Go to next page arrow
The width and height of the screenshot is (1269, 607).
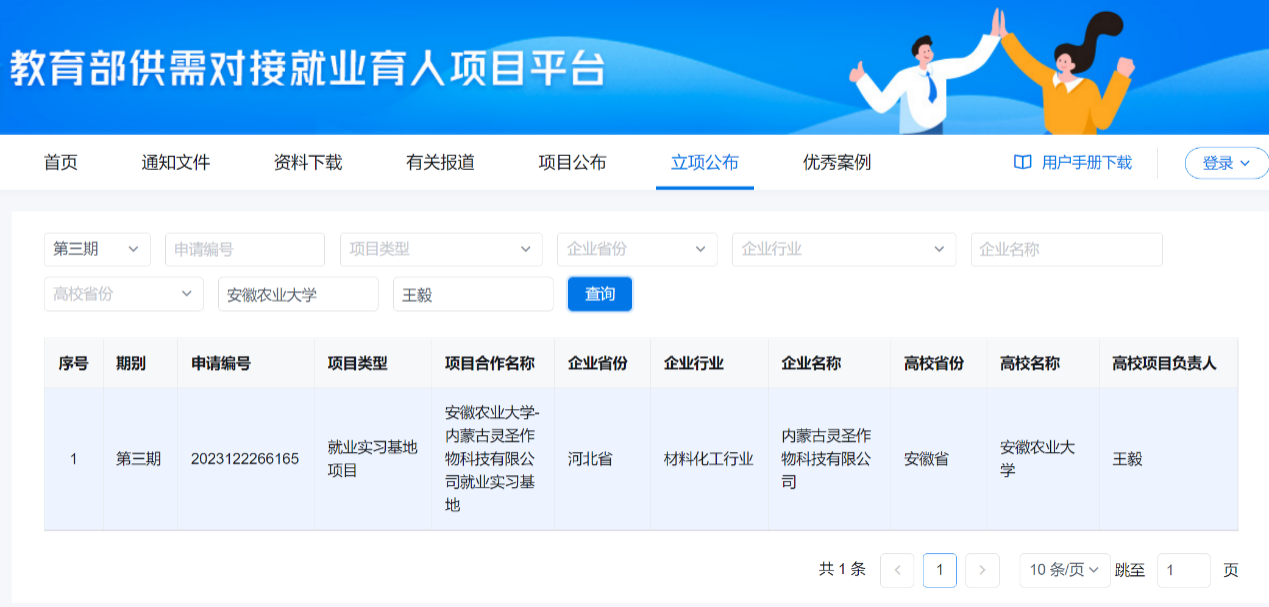click(x=982, y=570)
